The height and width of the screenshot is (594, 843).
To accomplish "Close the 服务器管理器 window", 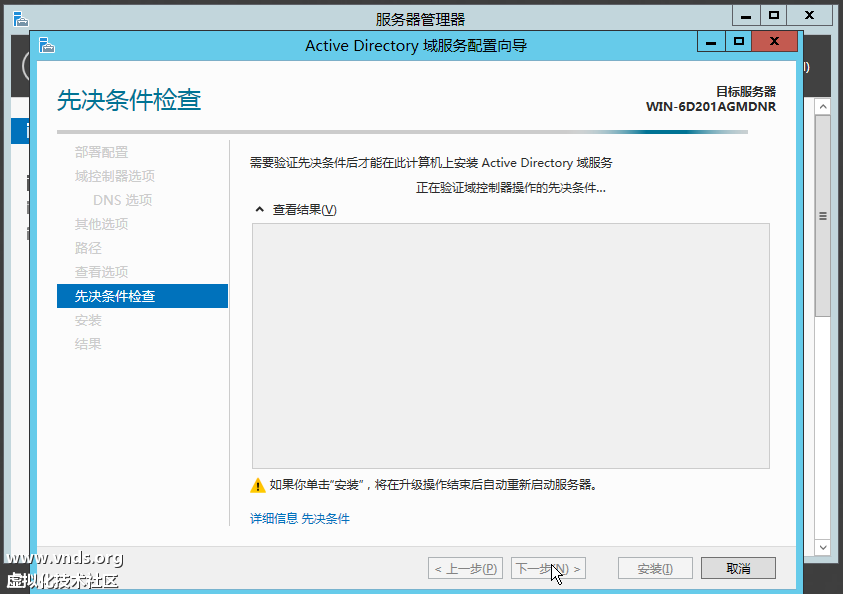I will click(x=809, y=16).
